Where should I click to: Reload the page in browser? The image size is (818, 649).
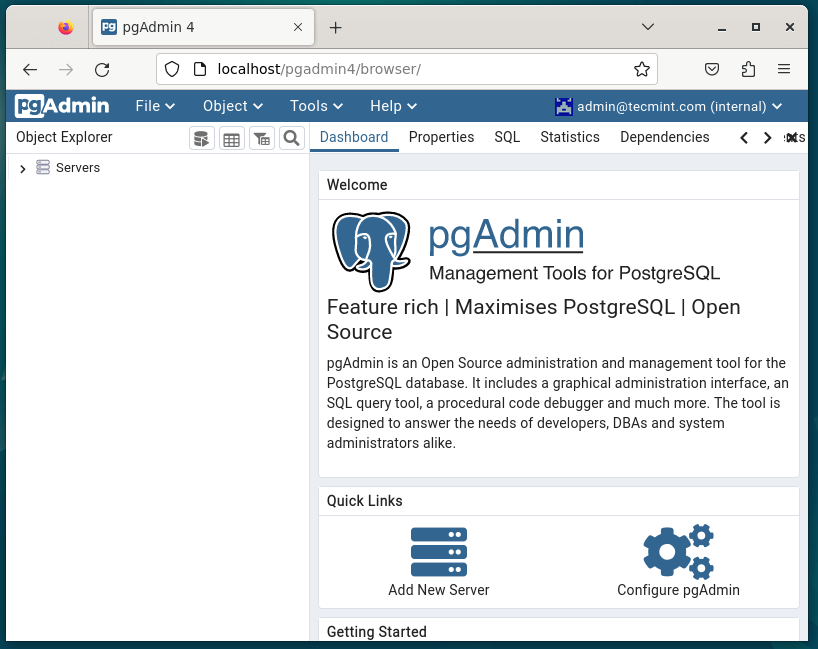point(102,69)
